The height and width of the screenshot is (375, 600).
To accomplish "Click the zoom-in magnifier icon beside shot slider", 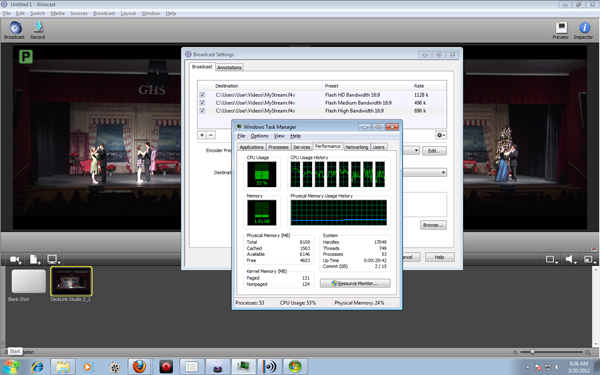I will pos(588,352).
